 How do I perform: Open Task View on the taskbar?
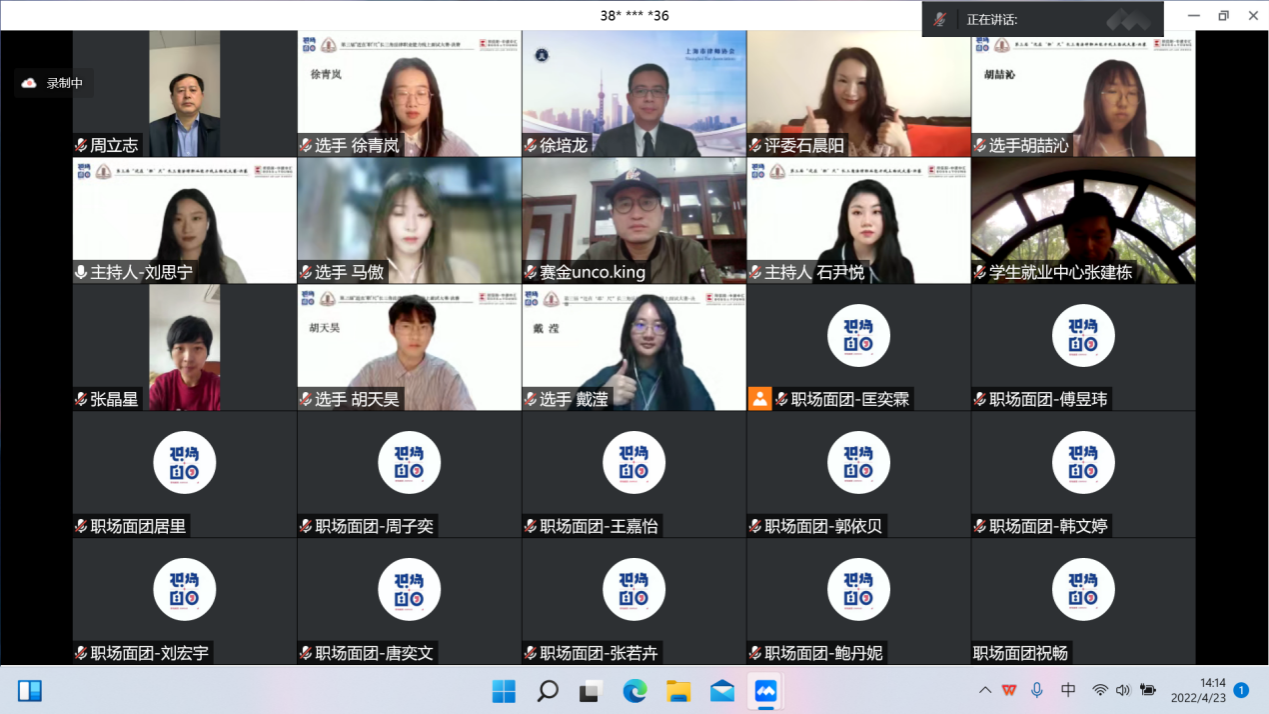(591, 691)
